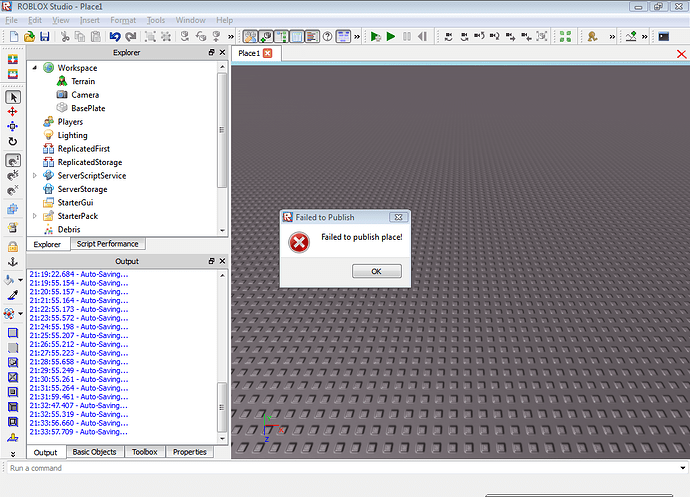Viewport: 690px width, 497px height.
Task: Switch to the Toolbox tab
Action: tap(145, 452)
